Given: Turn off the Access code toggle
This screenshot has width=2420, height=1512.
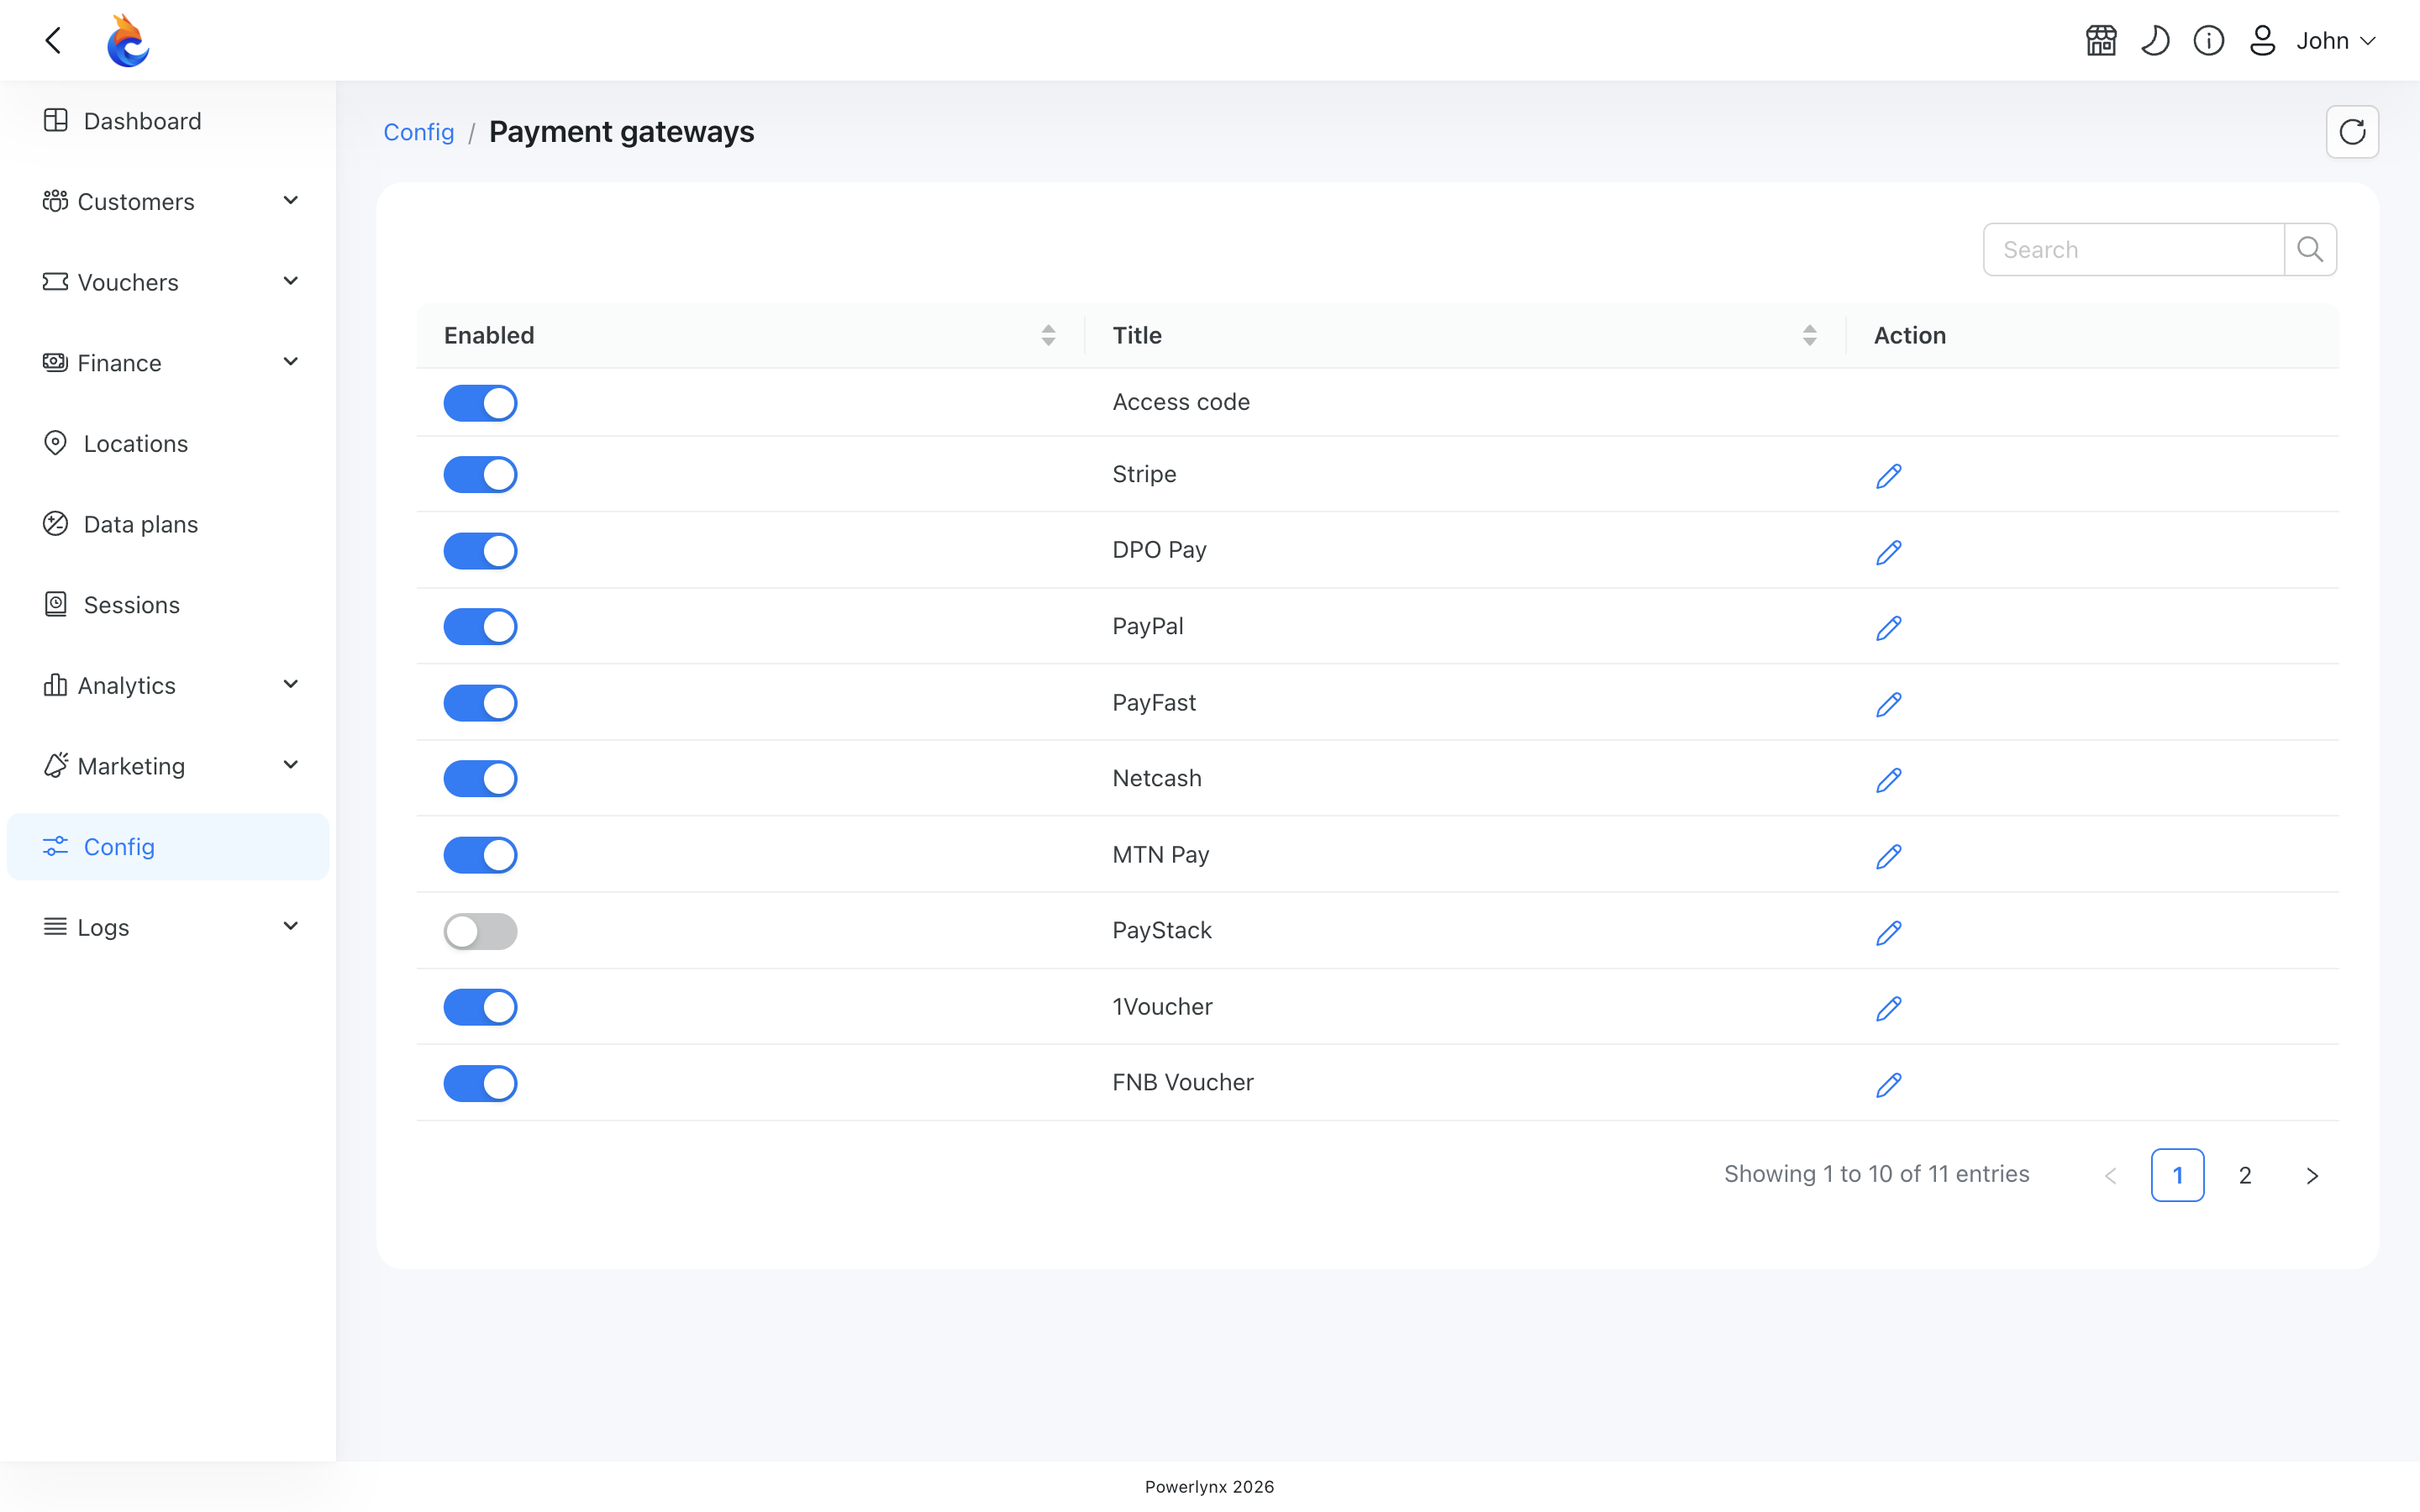Looking at the screenshot, I should 480,403.
